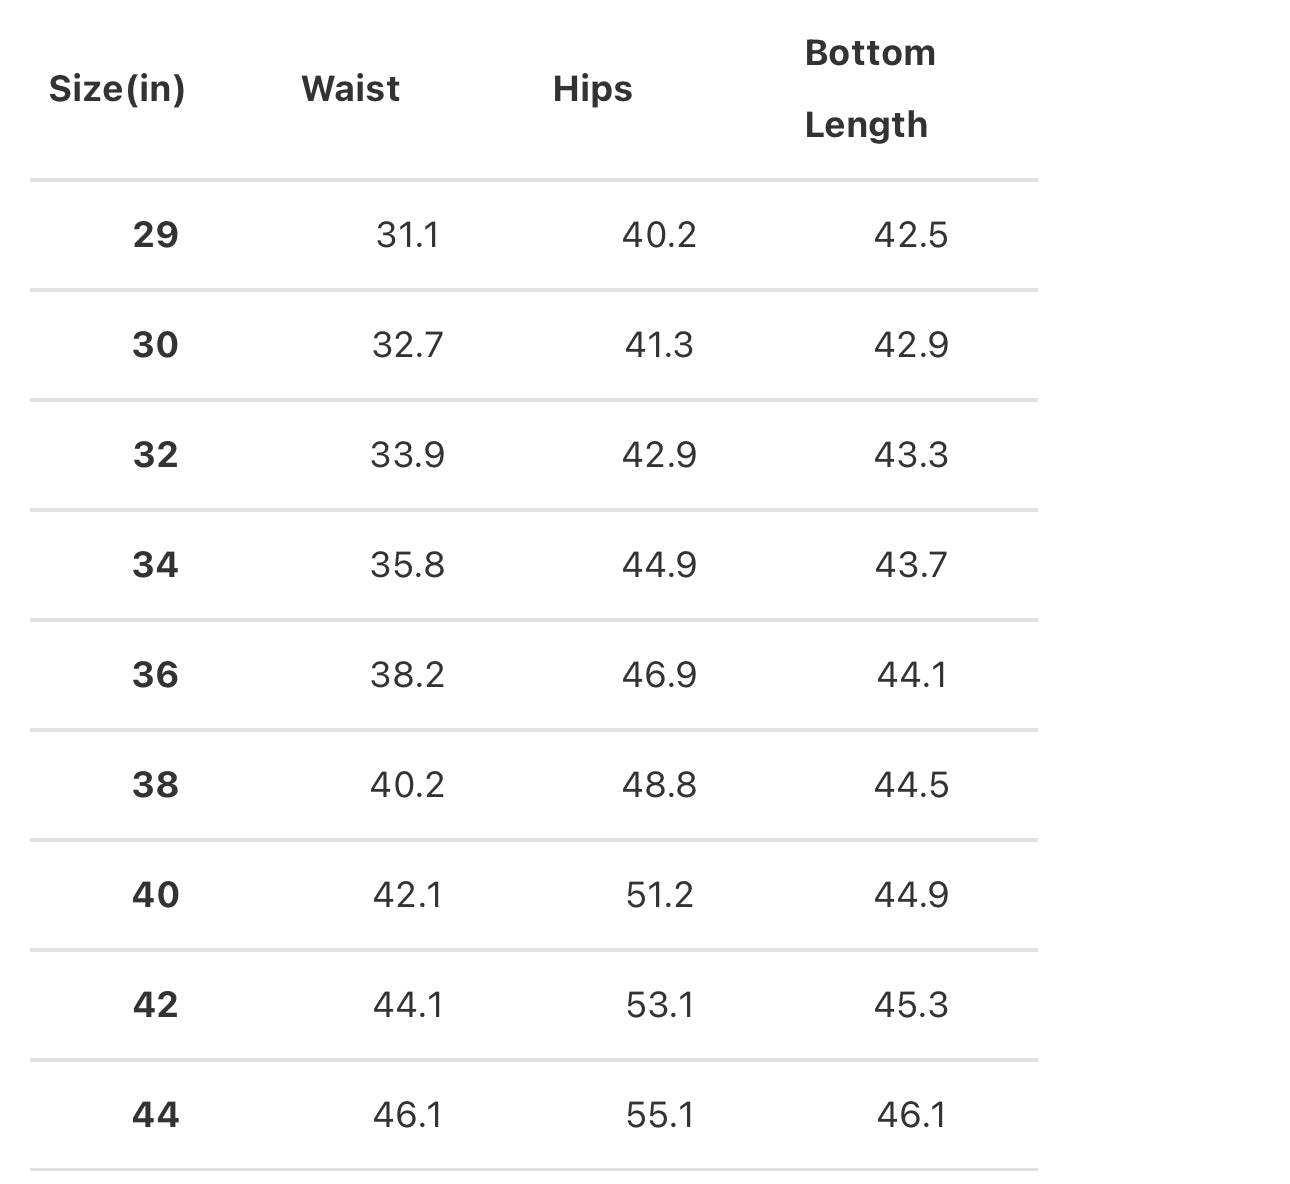Viewport: 1290px width, 1184px height.
Task: Select waist value 38.2
Action: point(407,675)
